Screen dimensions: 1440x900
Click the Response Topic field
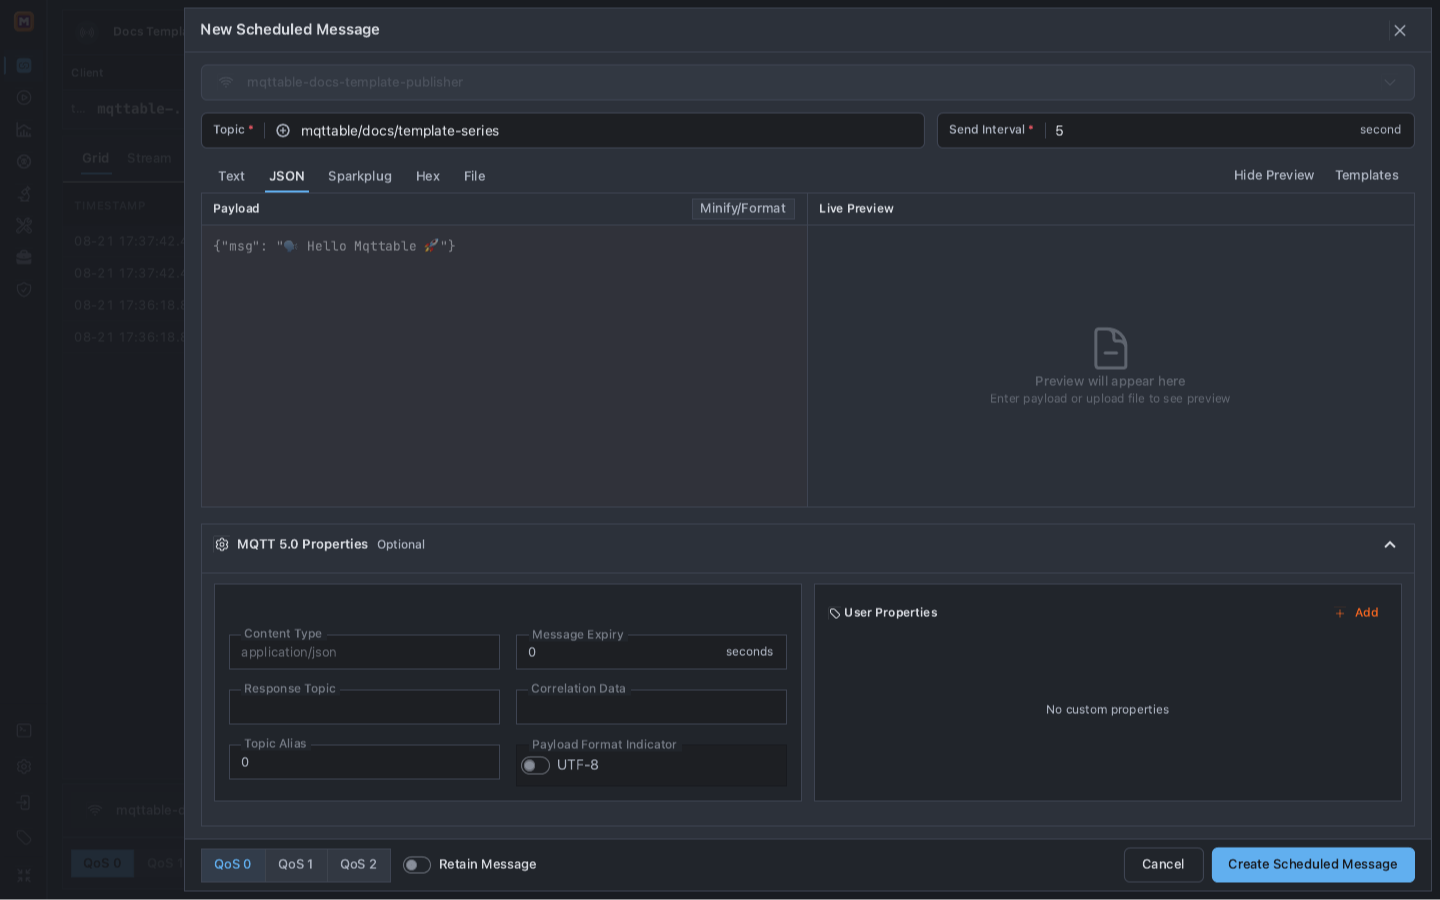[364, 707]
